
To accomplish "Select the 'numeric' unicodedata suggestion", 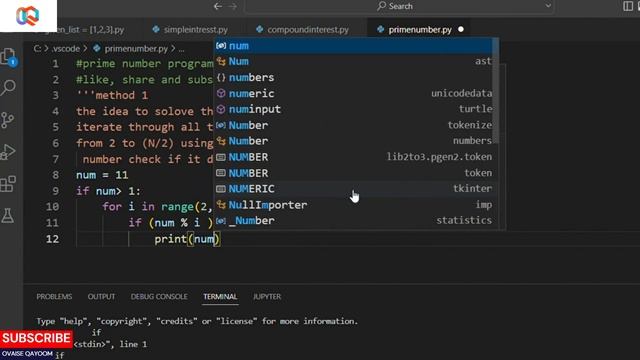I will coord(353,93).
